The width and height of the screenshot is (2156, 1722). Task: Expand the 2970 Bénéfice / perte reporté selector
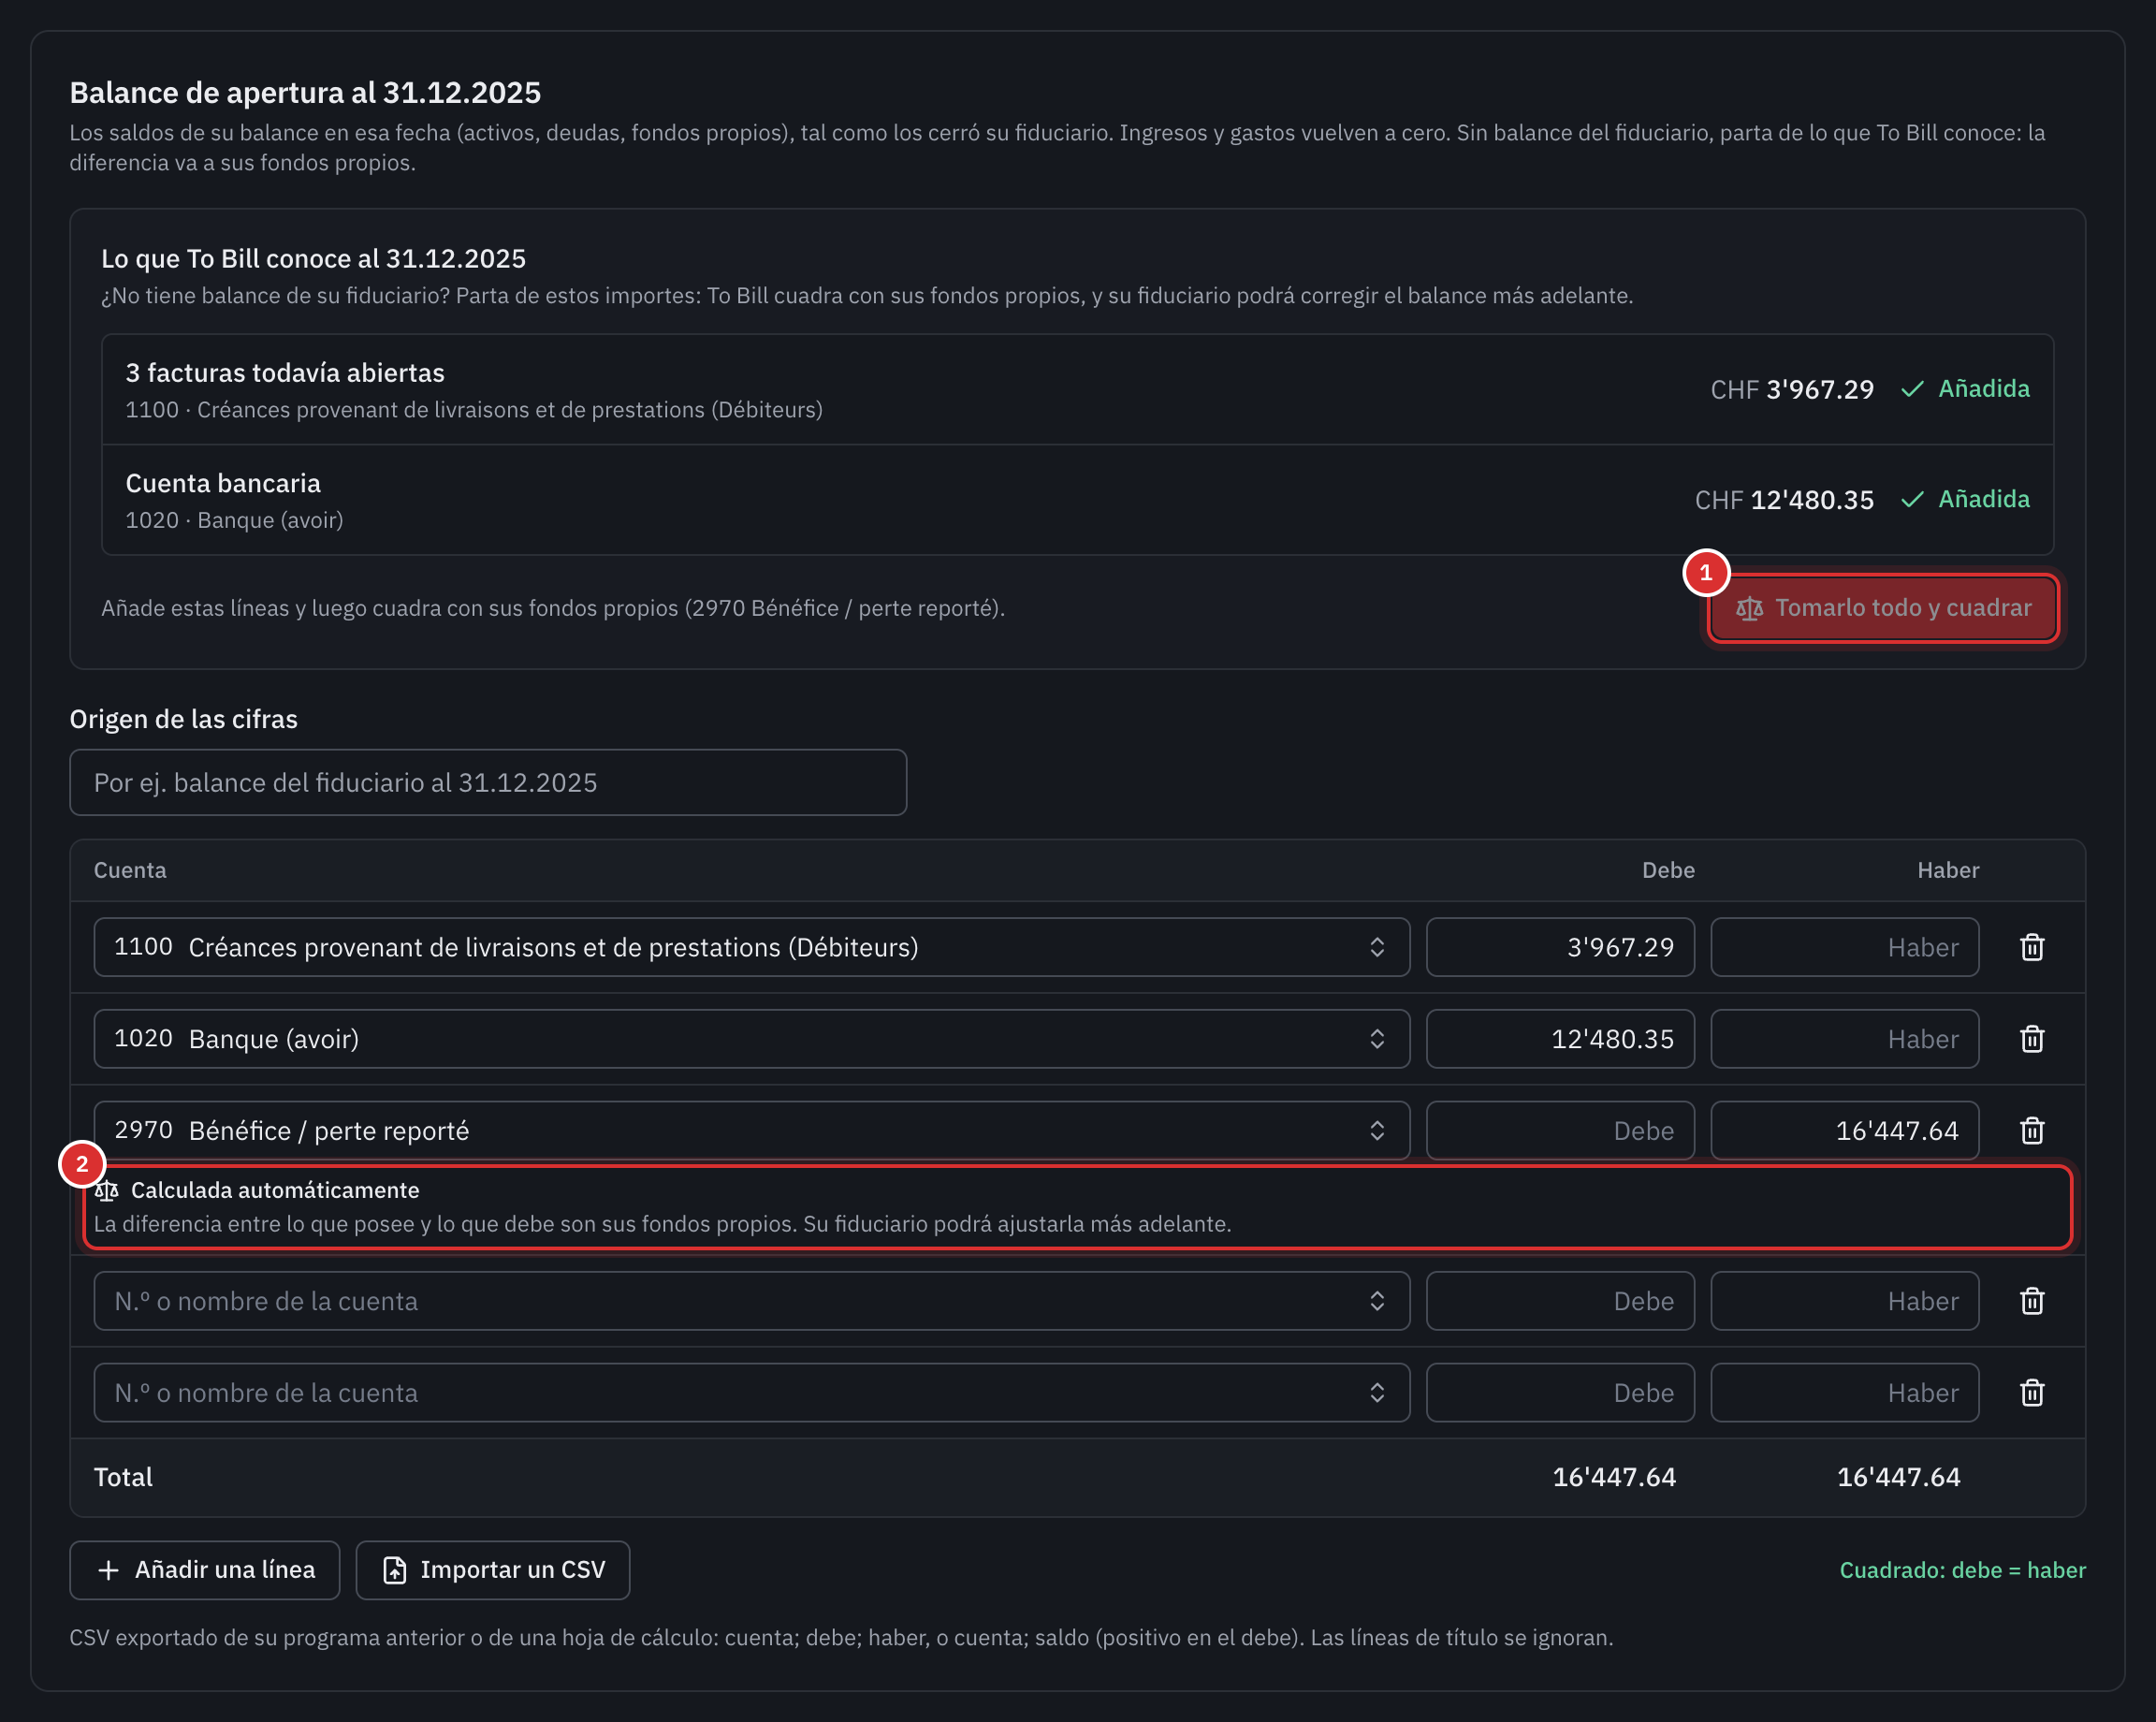pos(752,1131)
